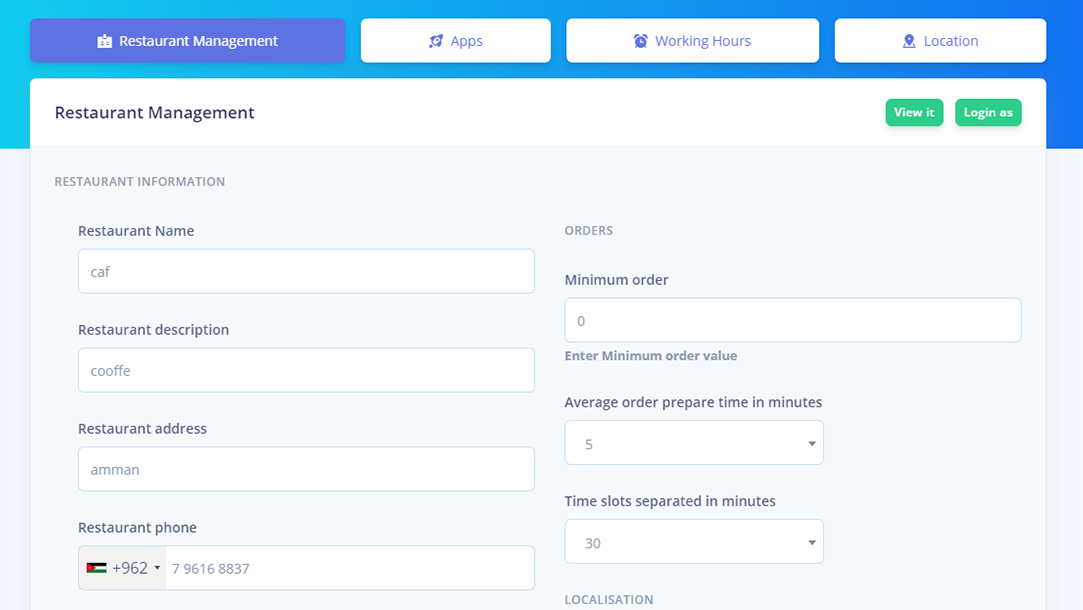Click the Login as button
Screen dimensions: 1083x610
point(987,112)
